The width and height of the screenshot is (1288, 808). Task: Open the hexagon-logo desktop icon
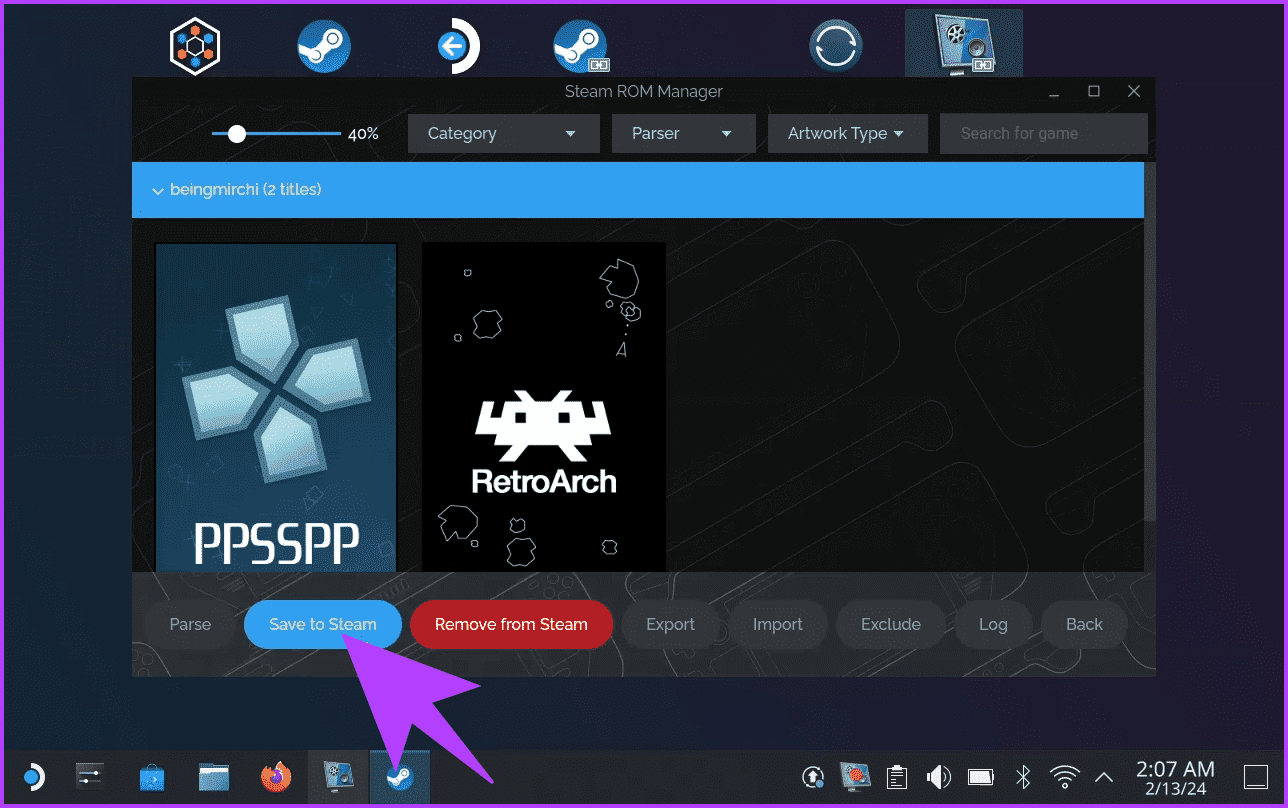pyautogui.click(x=195, y=46)
